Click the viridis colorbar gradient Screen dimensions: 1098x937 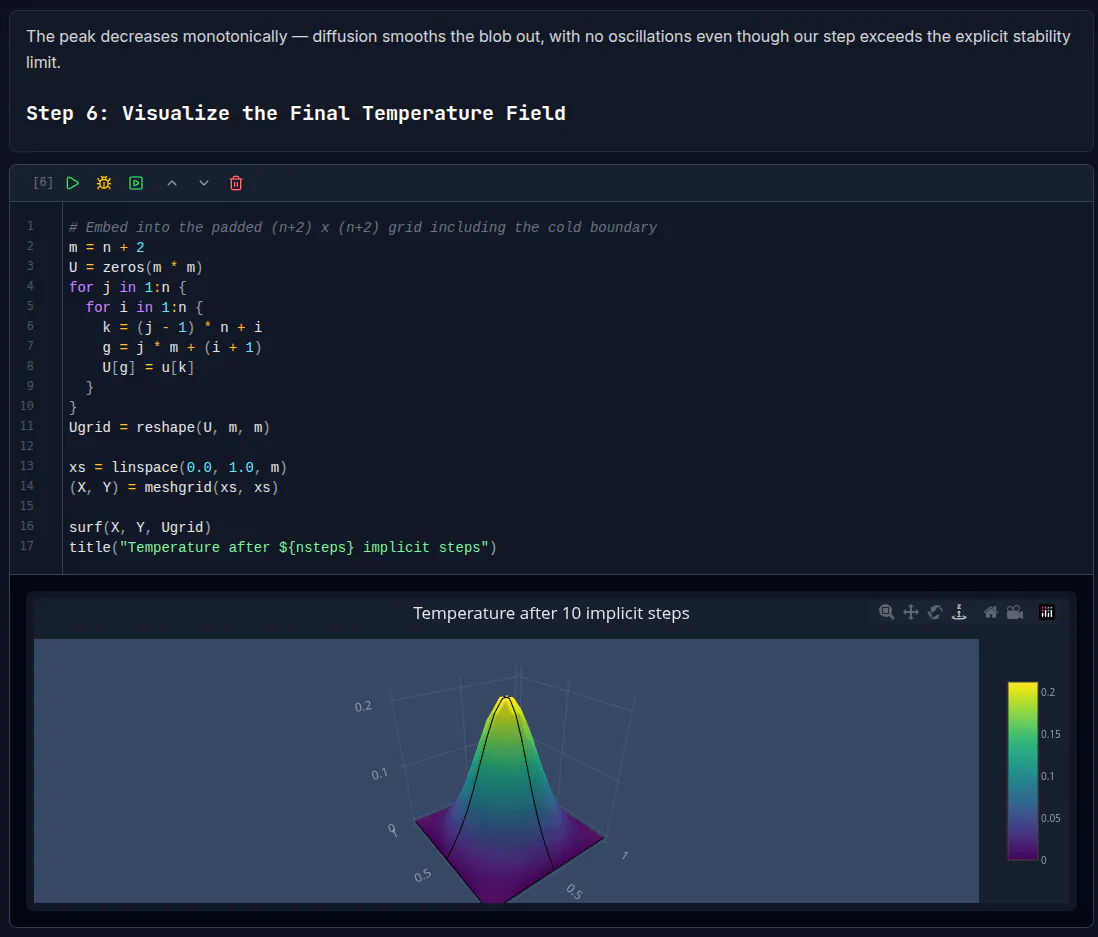tap(1022, 771)
